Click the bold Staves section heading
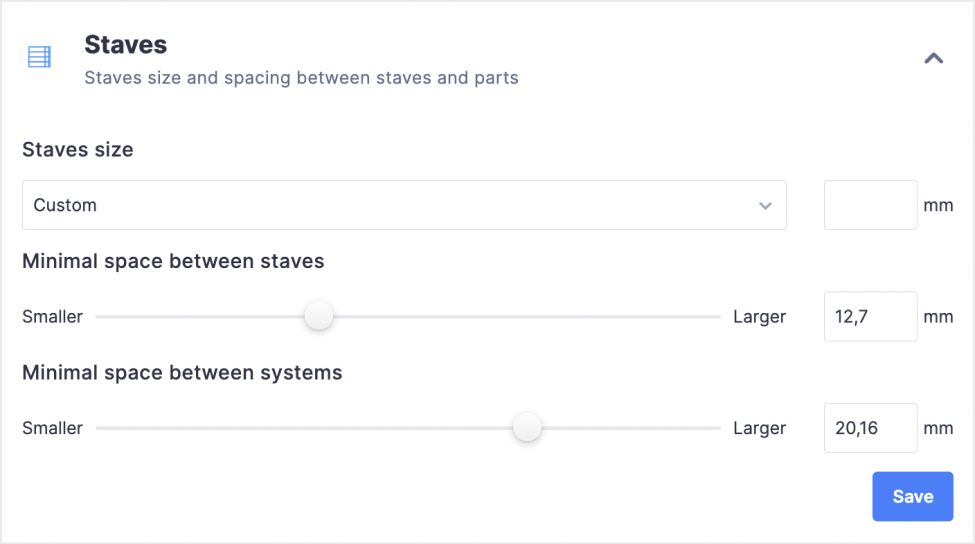This screenshot has width=975, height=544. [x=125, y=44]
